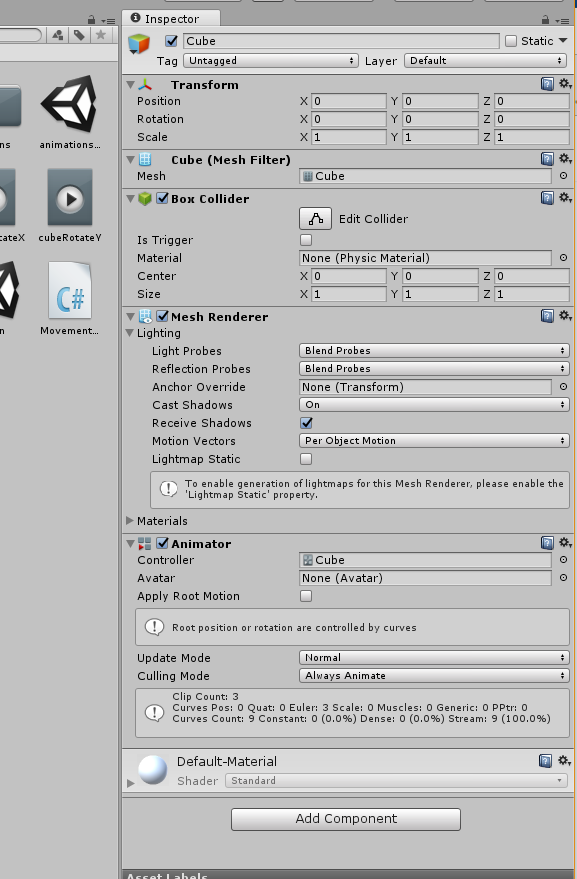Open Box Collider help reference icon
The width and height of the screenshot is (577, 879).
click(x=547, y=198)
